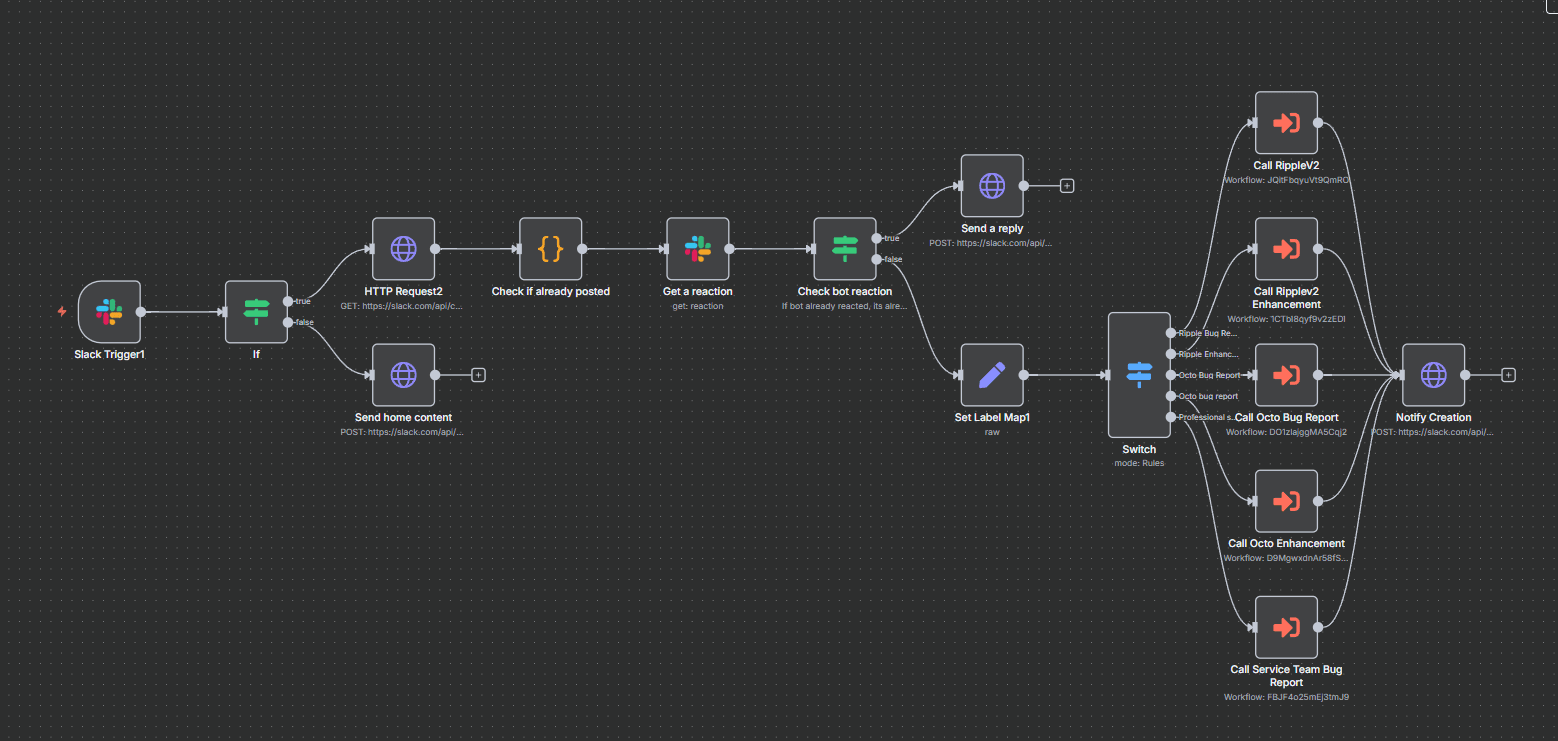This screenshot has height=741, width=1558.
Task: Add a node after Send a reply
Action: click(x=1067, y=186)
